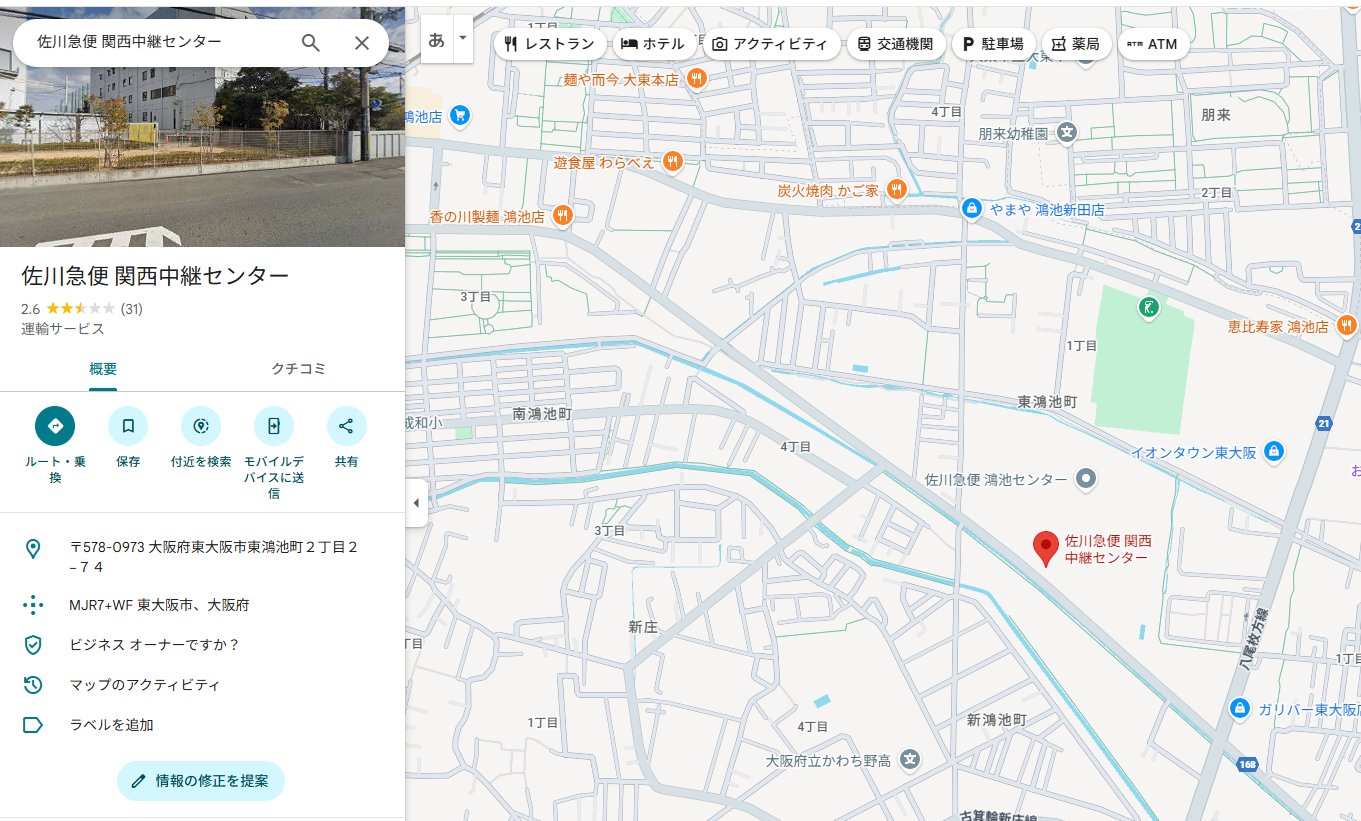The width and height of the screenshot is (1361, 821).
Task: Click the plus code dots icon
Action: point(33,605)
